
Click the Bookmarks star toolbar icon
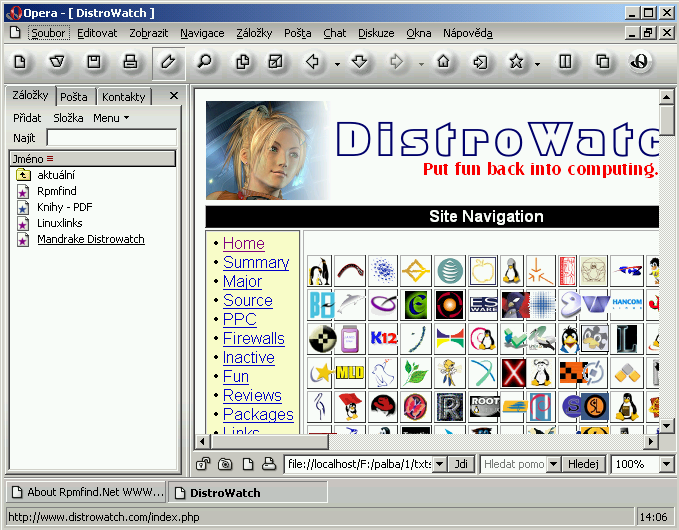click(516, 62)
